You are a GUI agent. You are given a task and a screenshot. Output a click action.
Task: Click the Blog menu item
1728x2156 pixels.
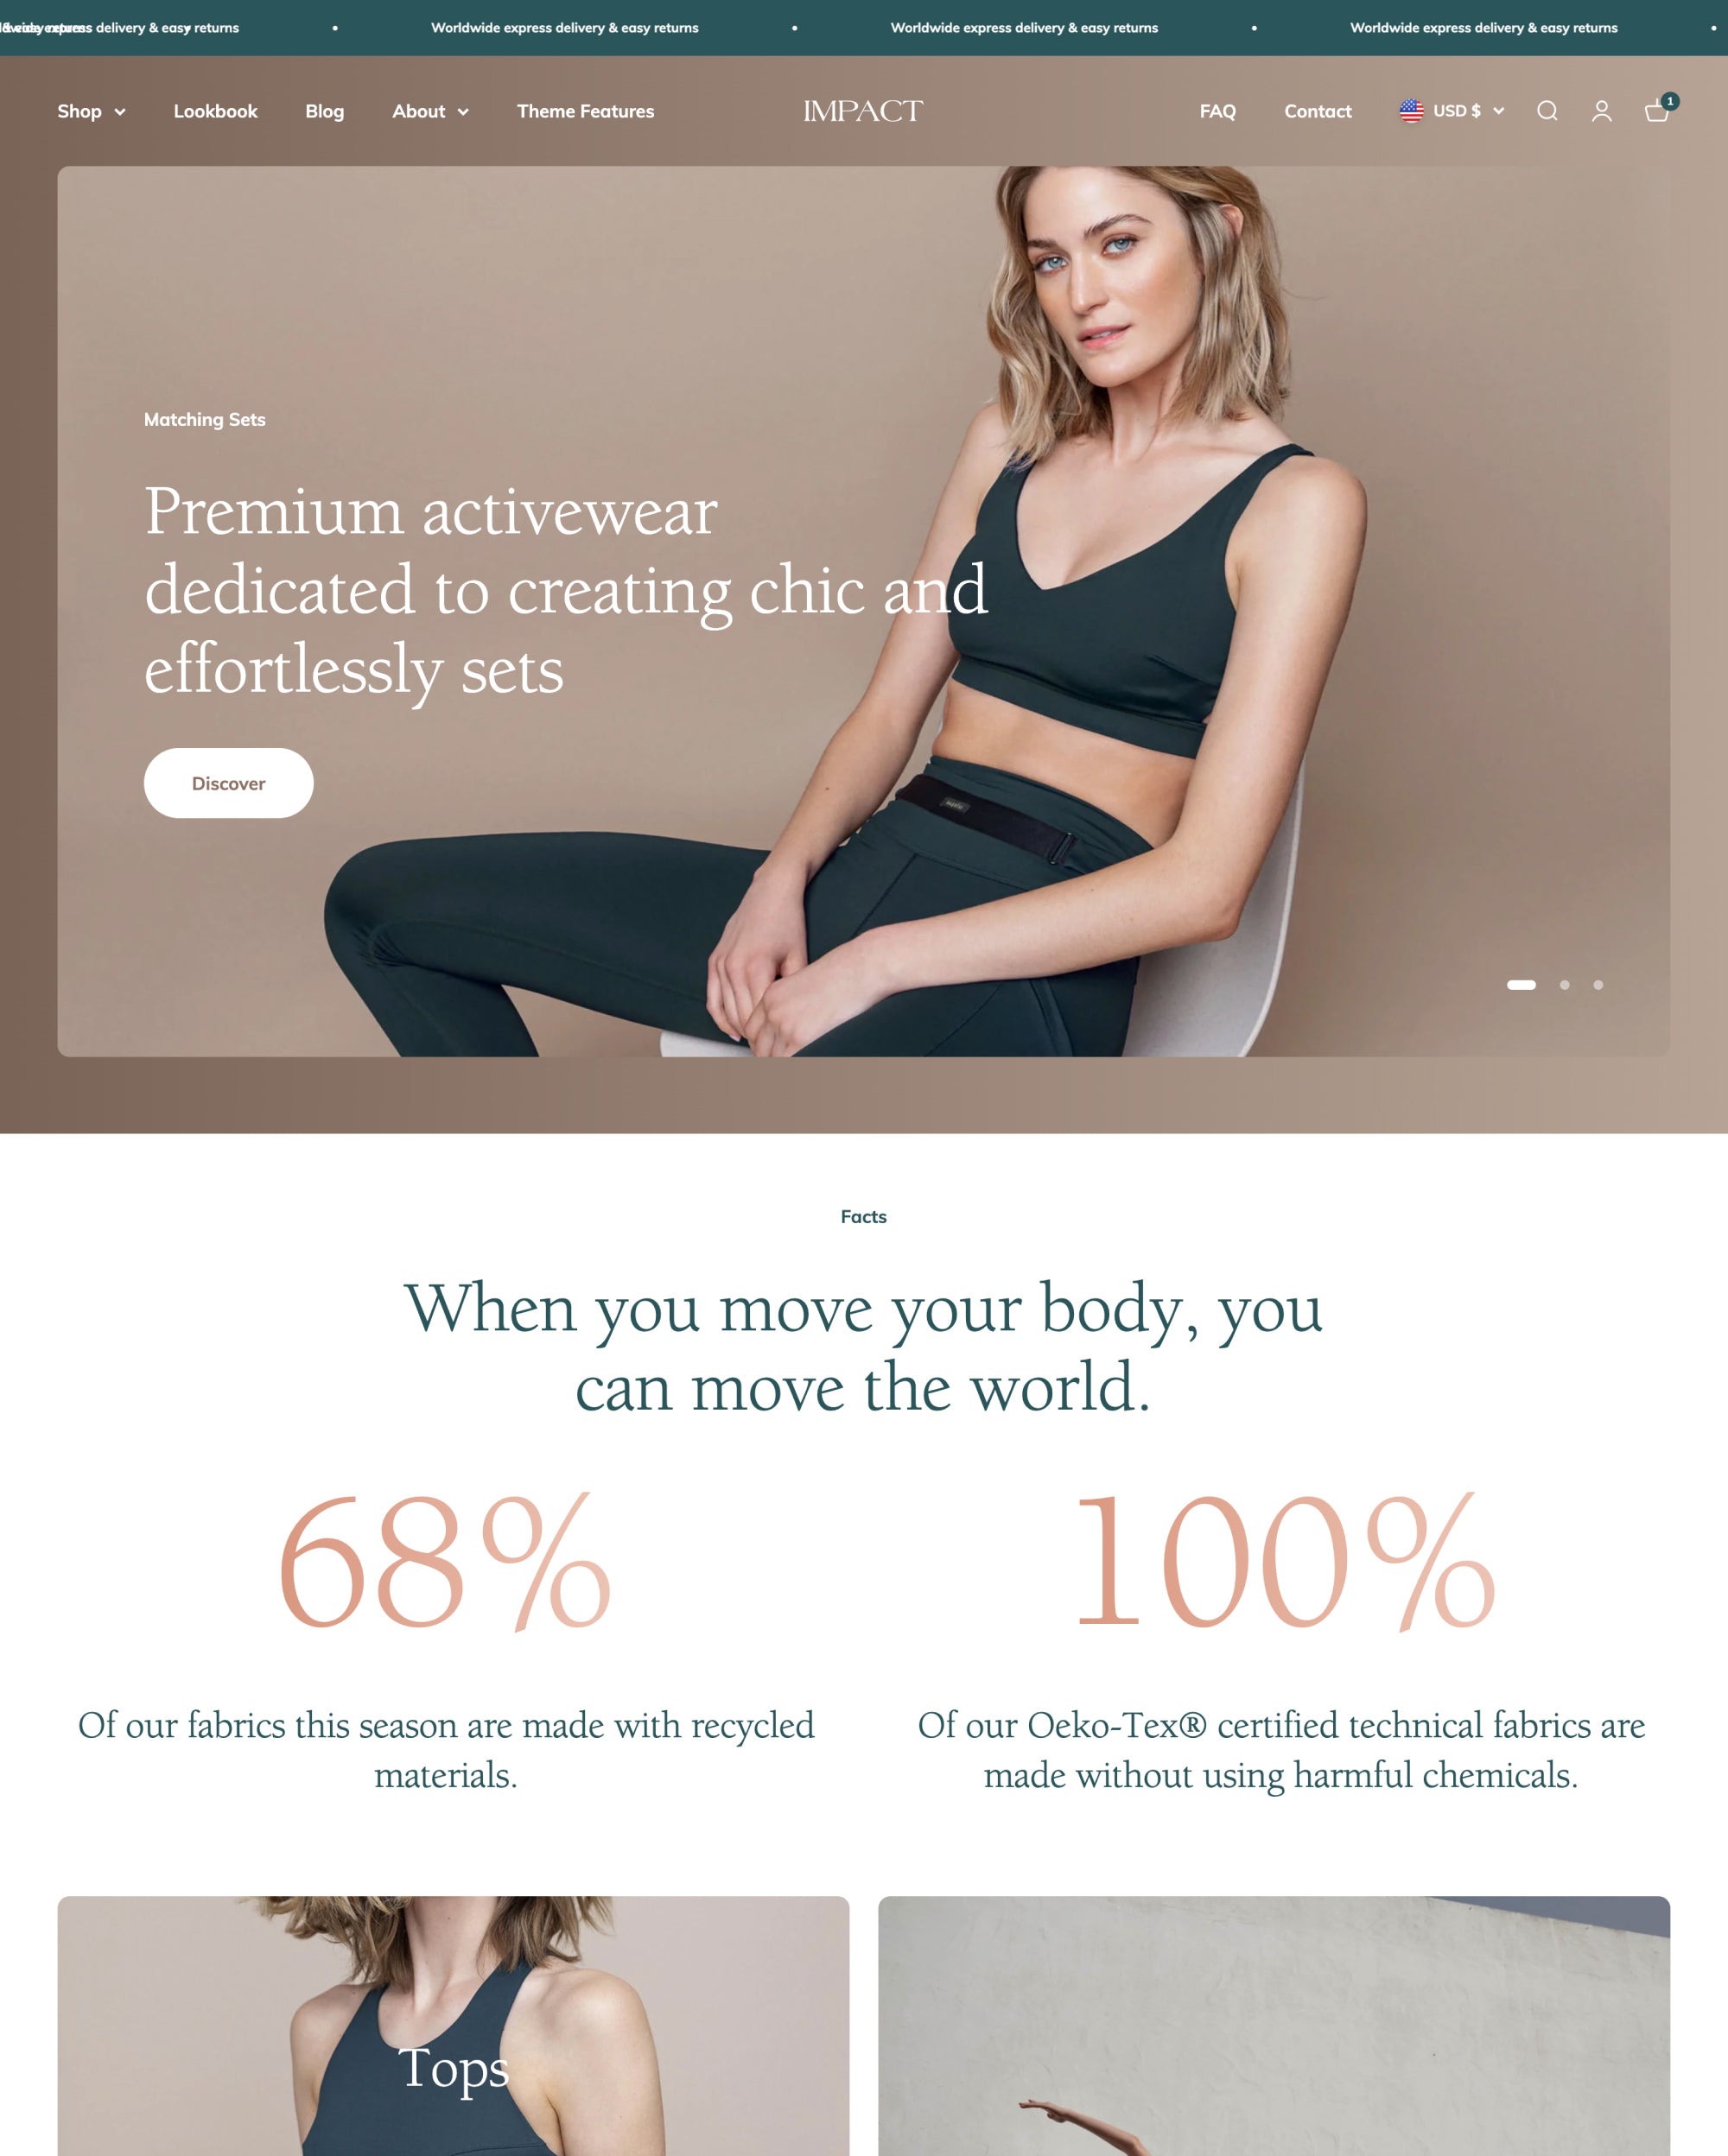325,111
